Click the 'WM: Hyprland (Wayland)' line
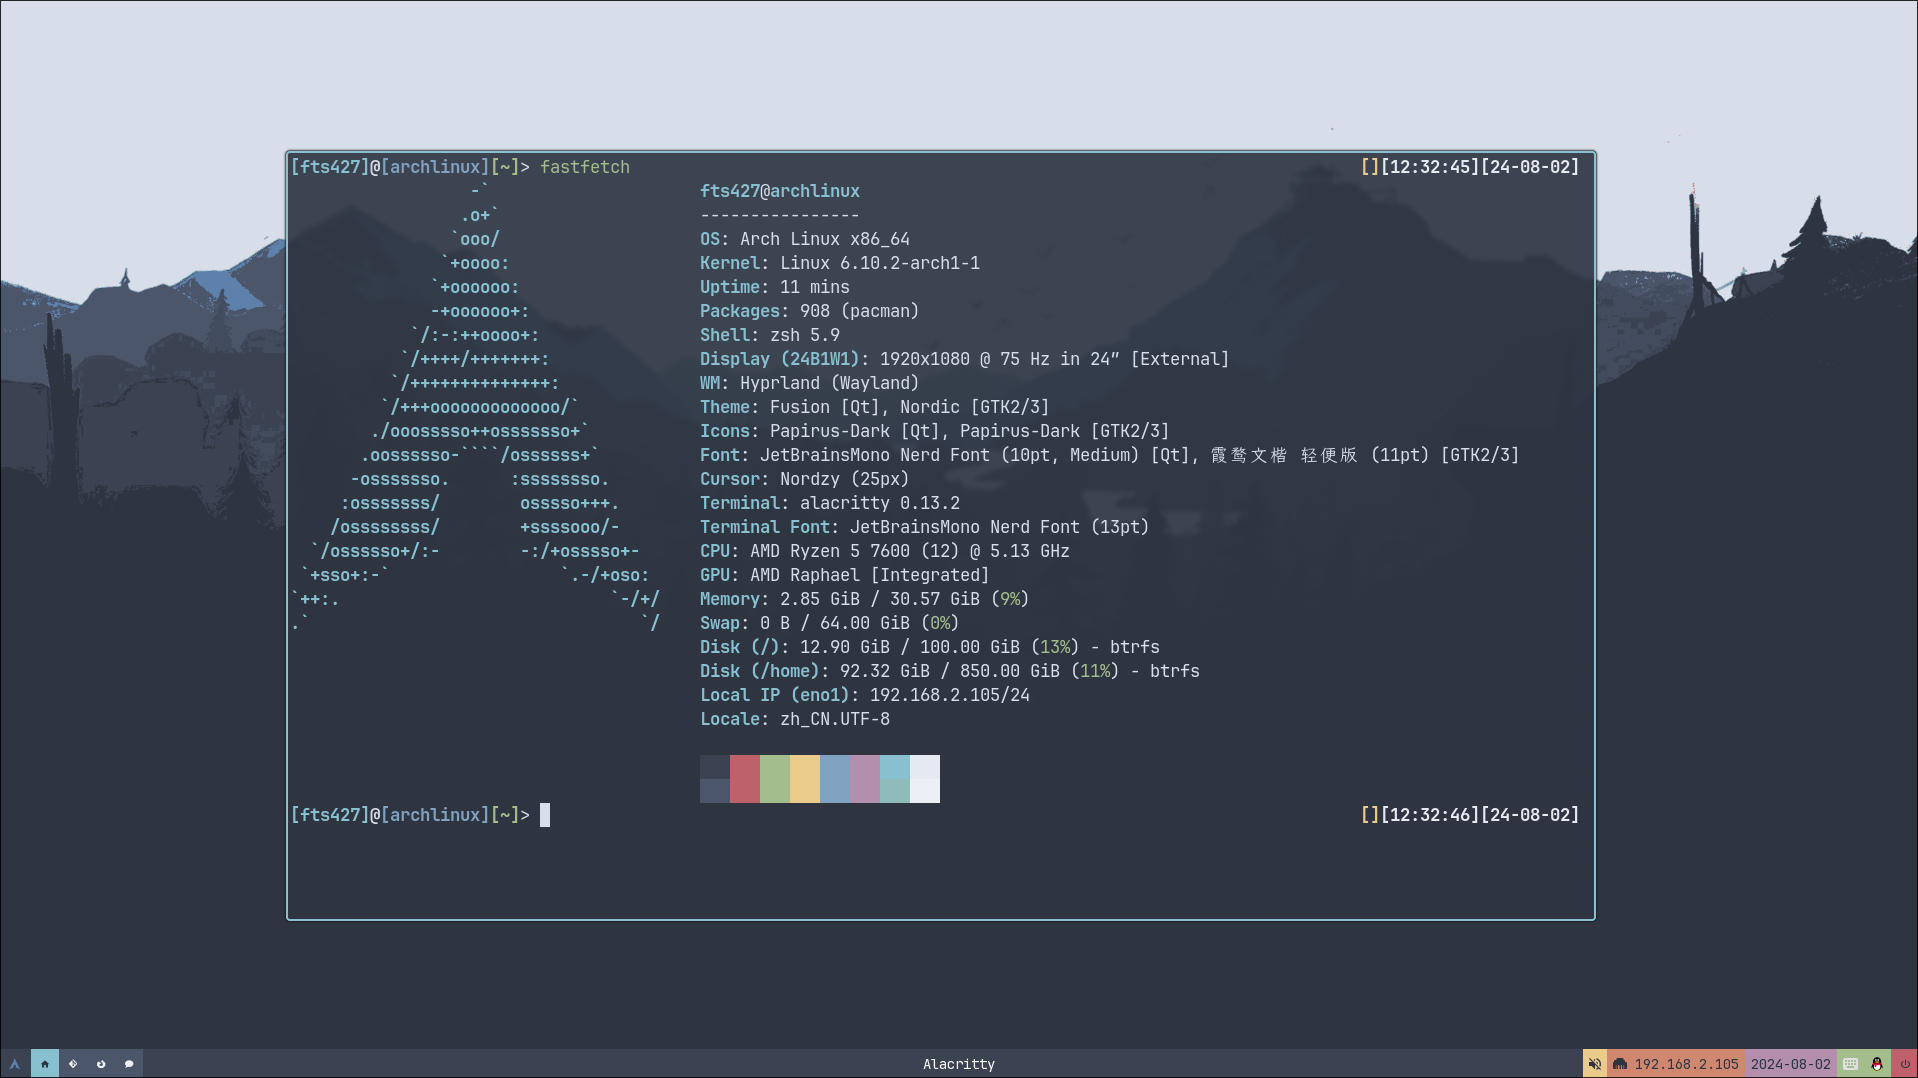1918x1078 pixels. click(x=810, y=383)
